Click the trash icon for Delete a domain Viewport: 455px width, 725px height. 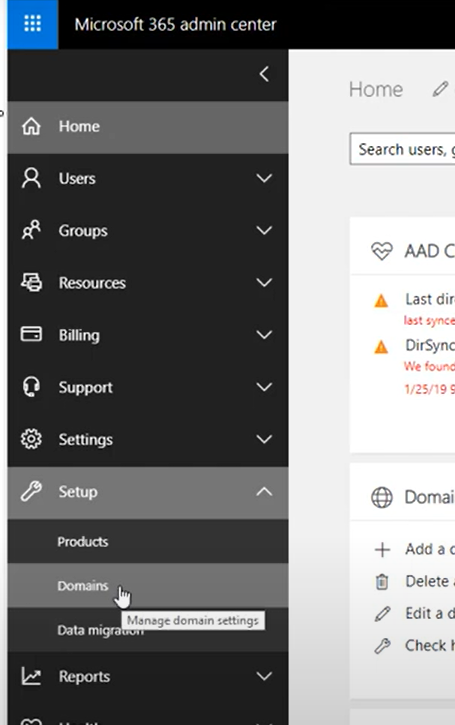(382, 582)
